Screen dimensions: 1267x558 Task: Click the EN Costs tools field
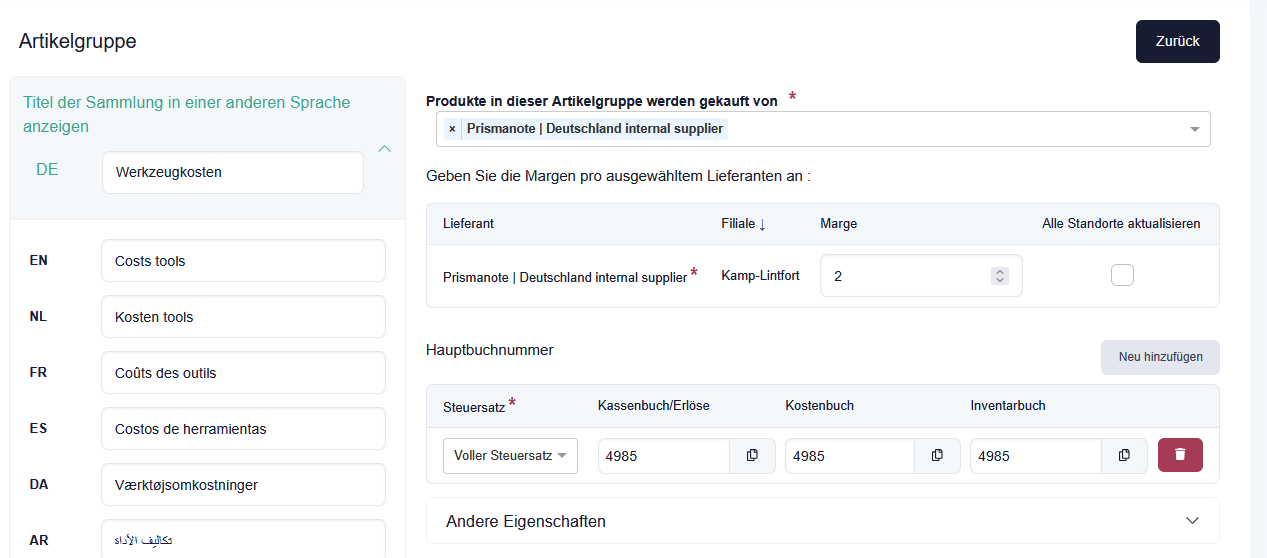pyautogui.click(x=243, y=261)
